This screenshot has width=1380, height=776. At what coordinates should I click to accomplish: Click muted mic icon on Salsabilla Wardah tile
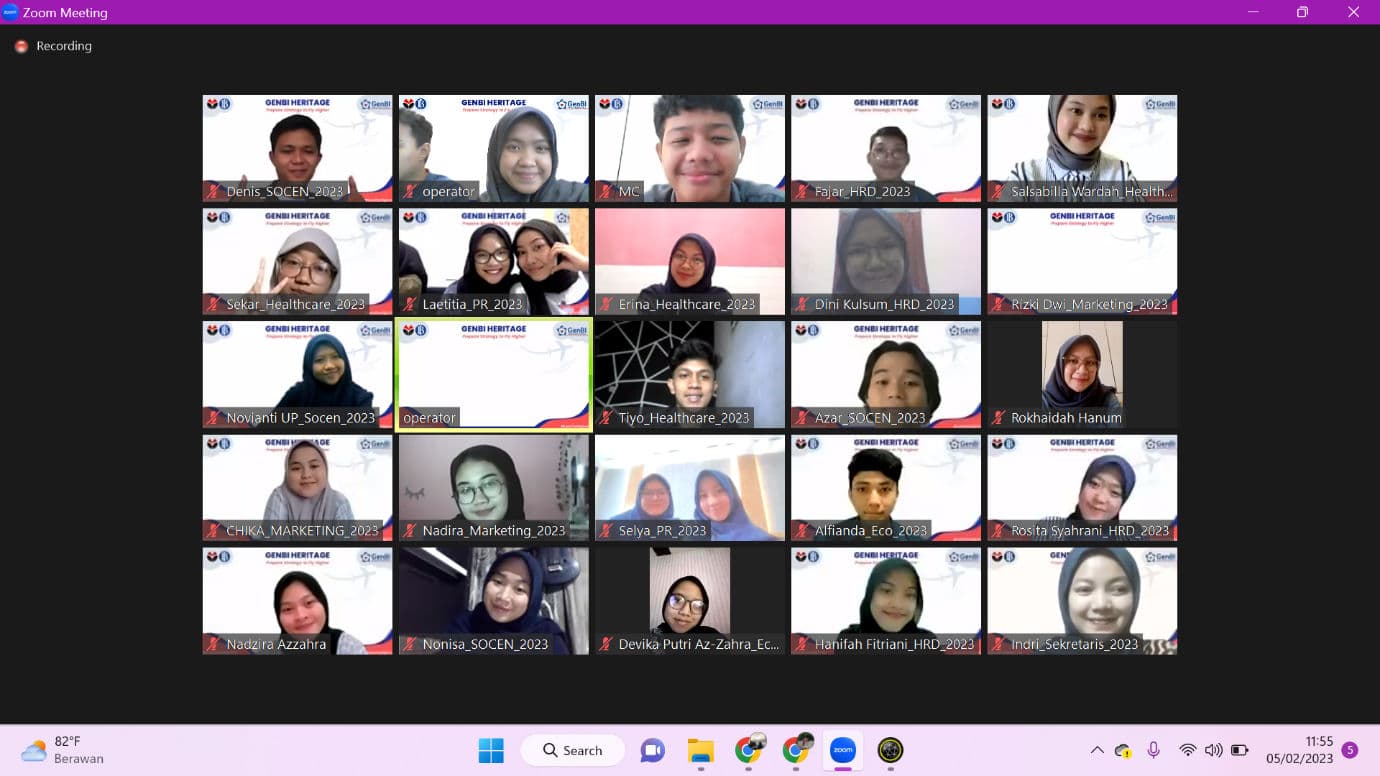point(997,191)
